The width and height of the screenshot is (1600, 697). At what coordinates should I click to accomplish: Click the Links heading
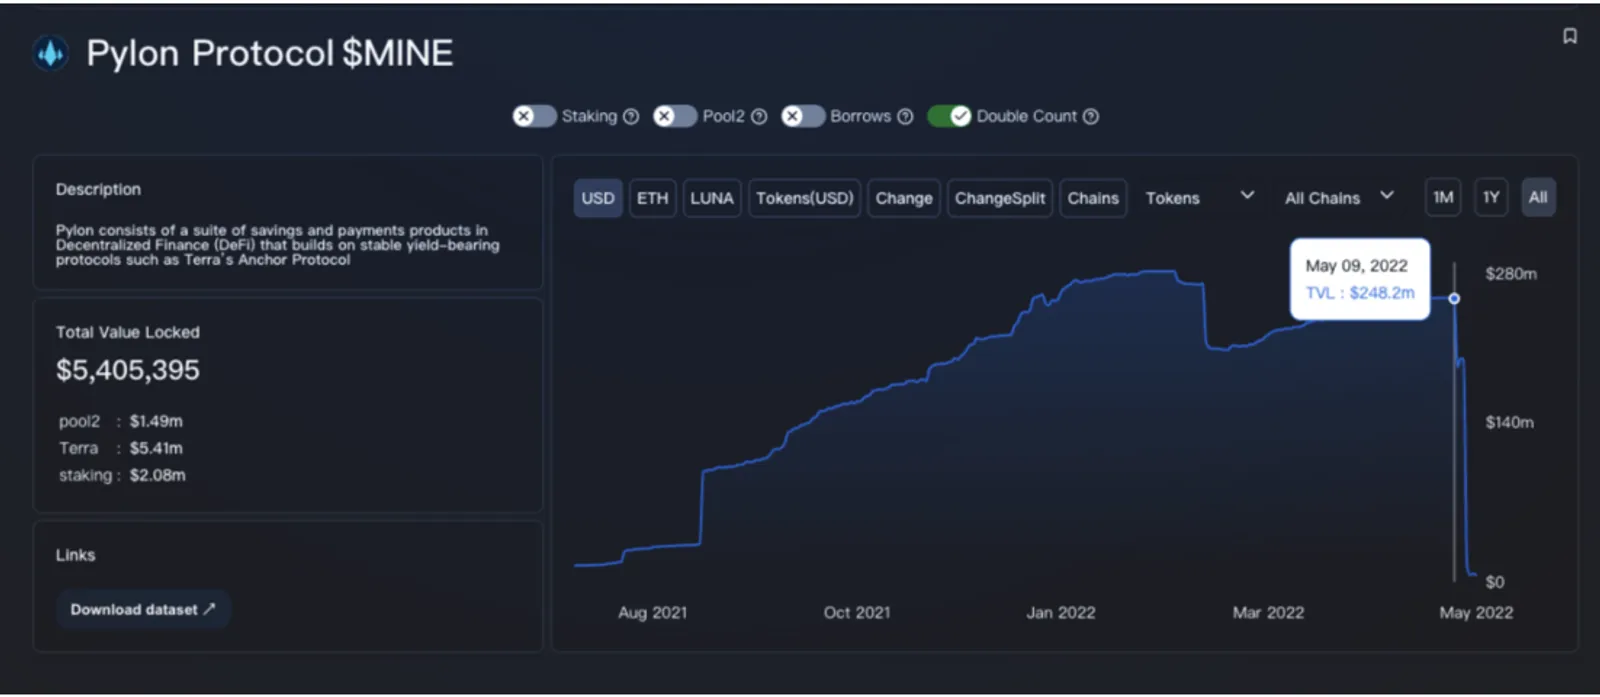[76, 555]
